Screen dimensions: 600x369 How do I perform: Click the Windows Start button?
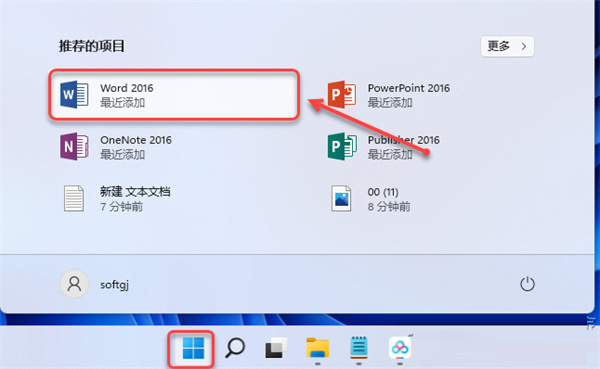192,348
